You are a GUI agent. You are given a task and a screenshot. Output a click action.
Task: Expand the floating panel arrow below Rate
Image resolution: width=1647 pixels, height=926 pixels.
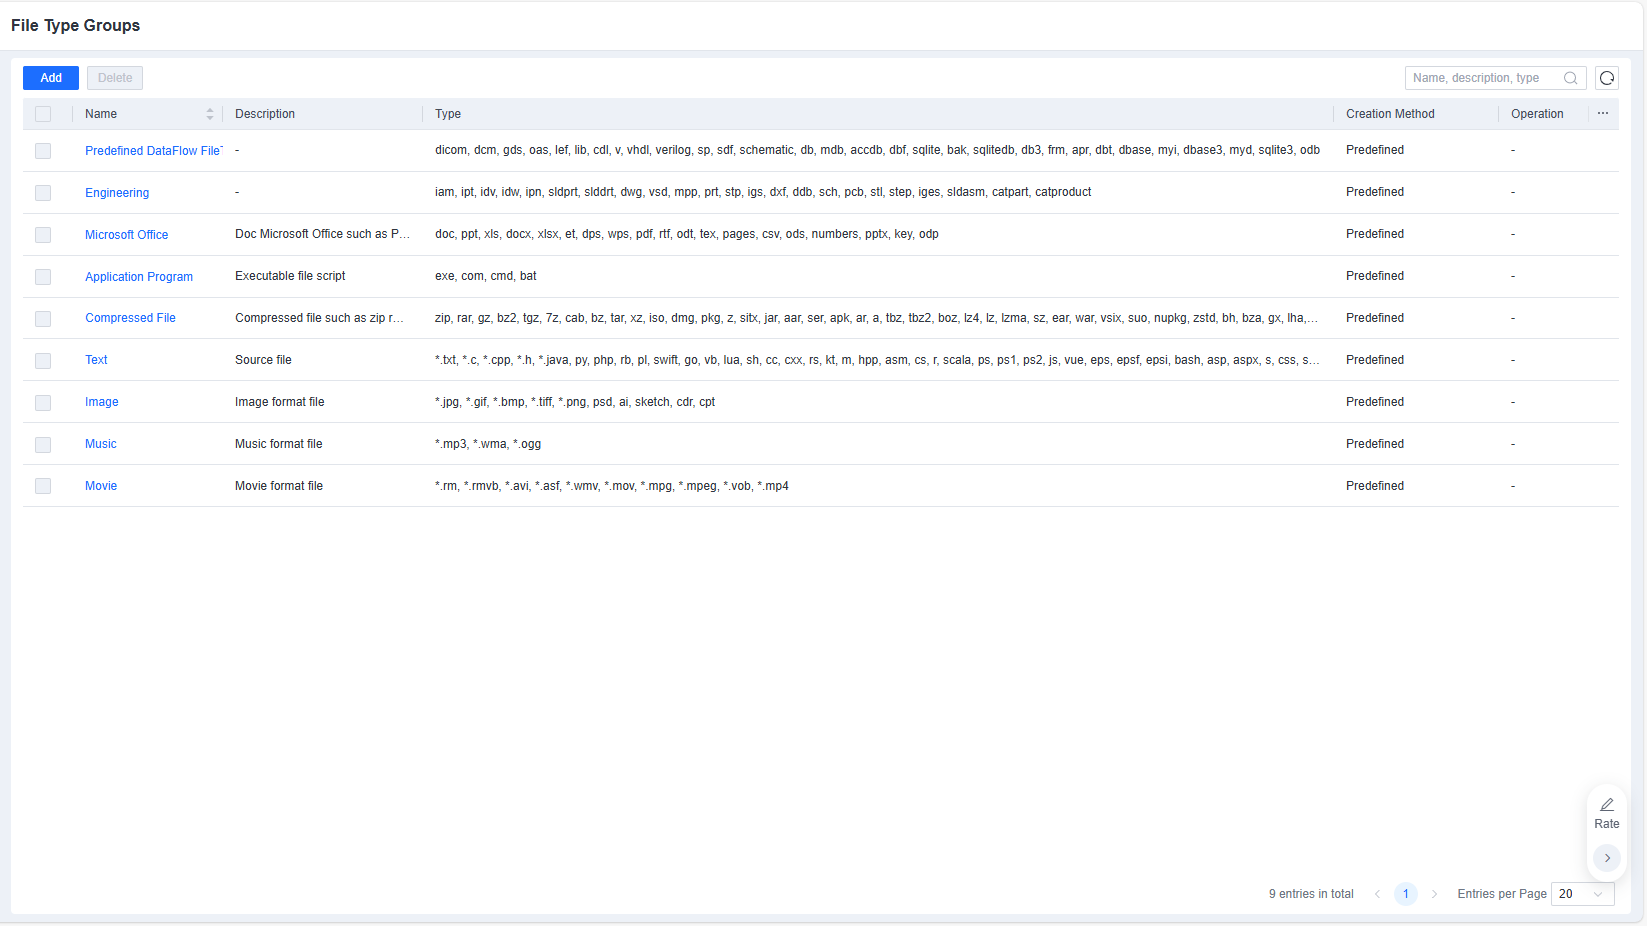1607,858
